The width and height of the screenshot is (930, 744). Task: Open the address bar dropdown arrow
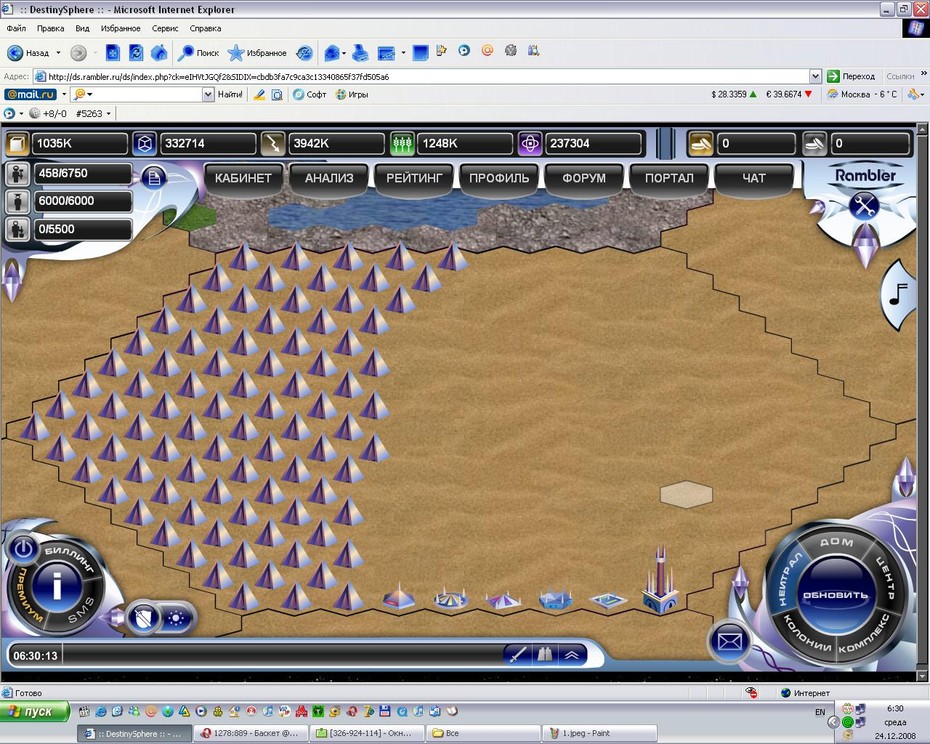coord(815,77)
